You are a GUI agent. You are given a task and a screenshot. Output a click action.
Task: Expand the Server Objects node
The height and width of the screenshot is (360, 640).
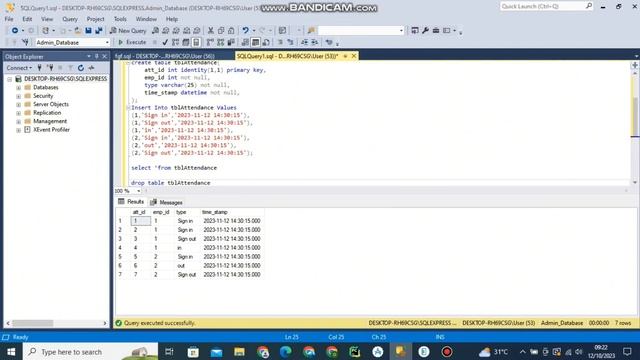[18, 104]
